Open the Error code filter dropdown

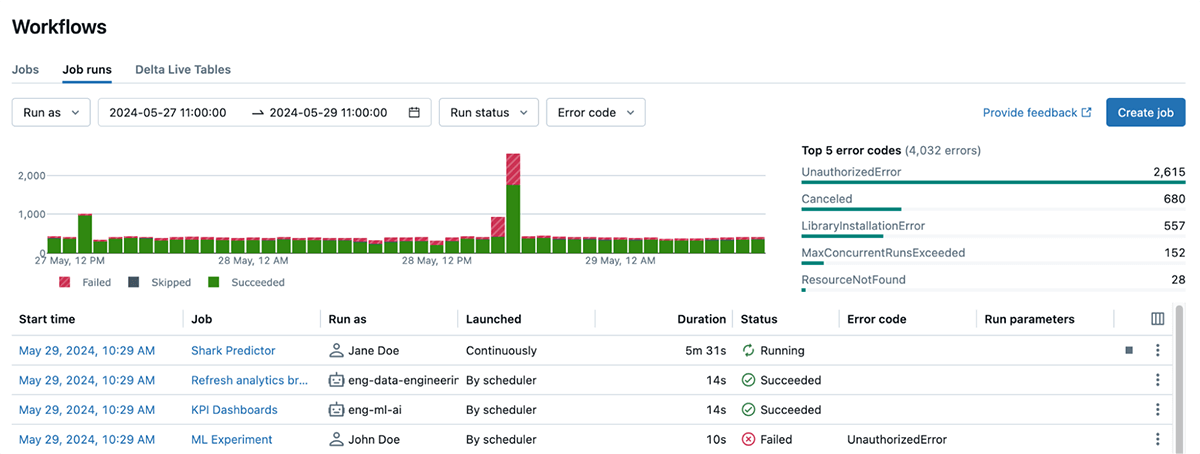(596, 113)
